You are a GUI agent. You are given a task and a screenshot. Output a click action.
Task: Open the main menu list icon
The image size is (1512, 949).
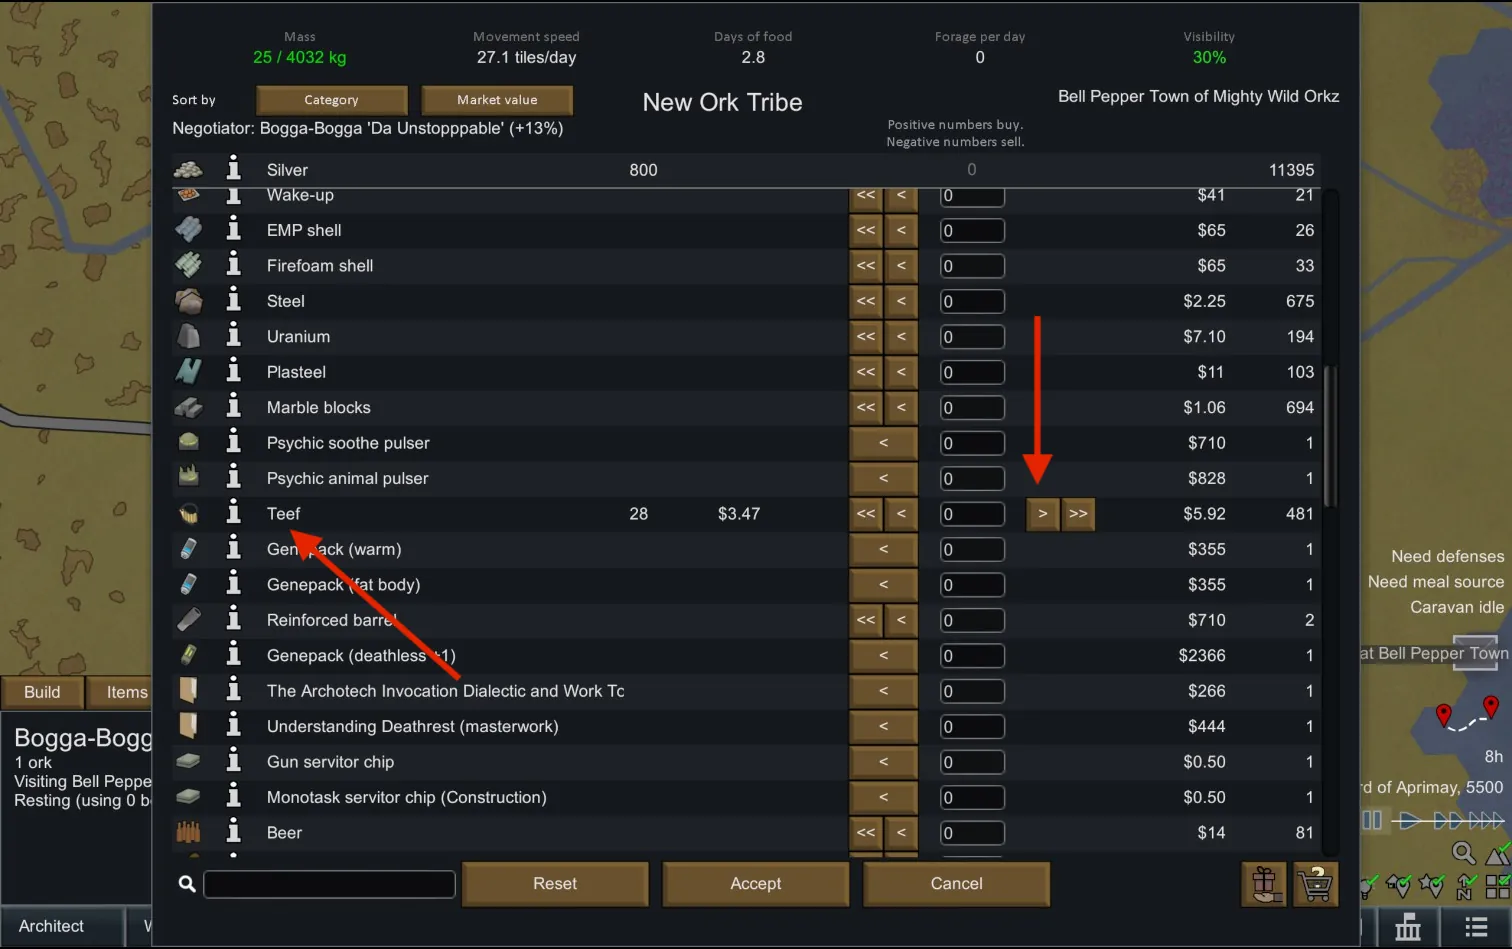pyautogui.click(x=1476, y=927)
